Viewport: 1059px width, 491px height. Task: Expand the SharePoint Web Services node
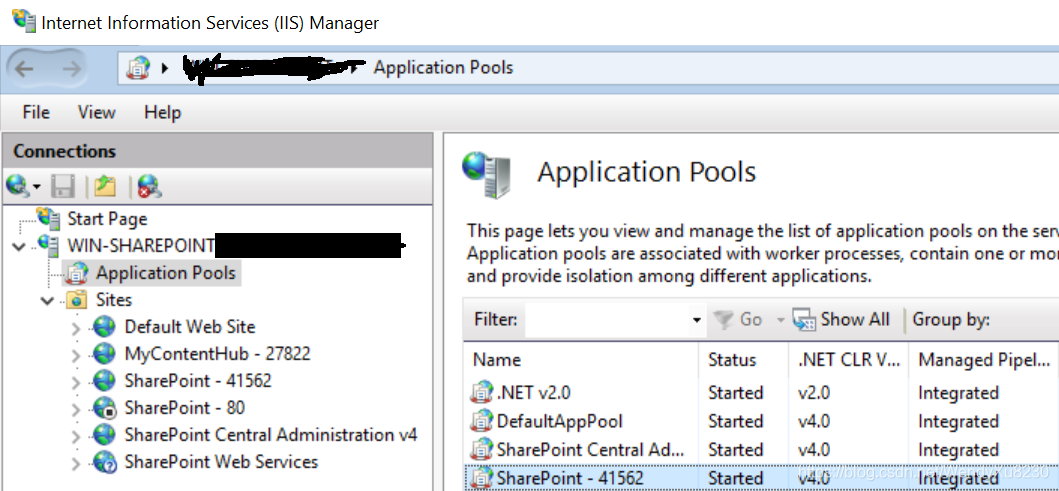(x=76, y=464)
